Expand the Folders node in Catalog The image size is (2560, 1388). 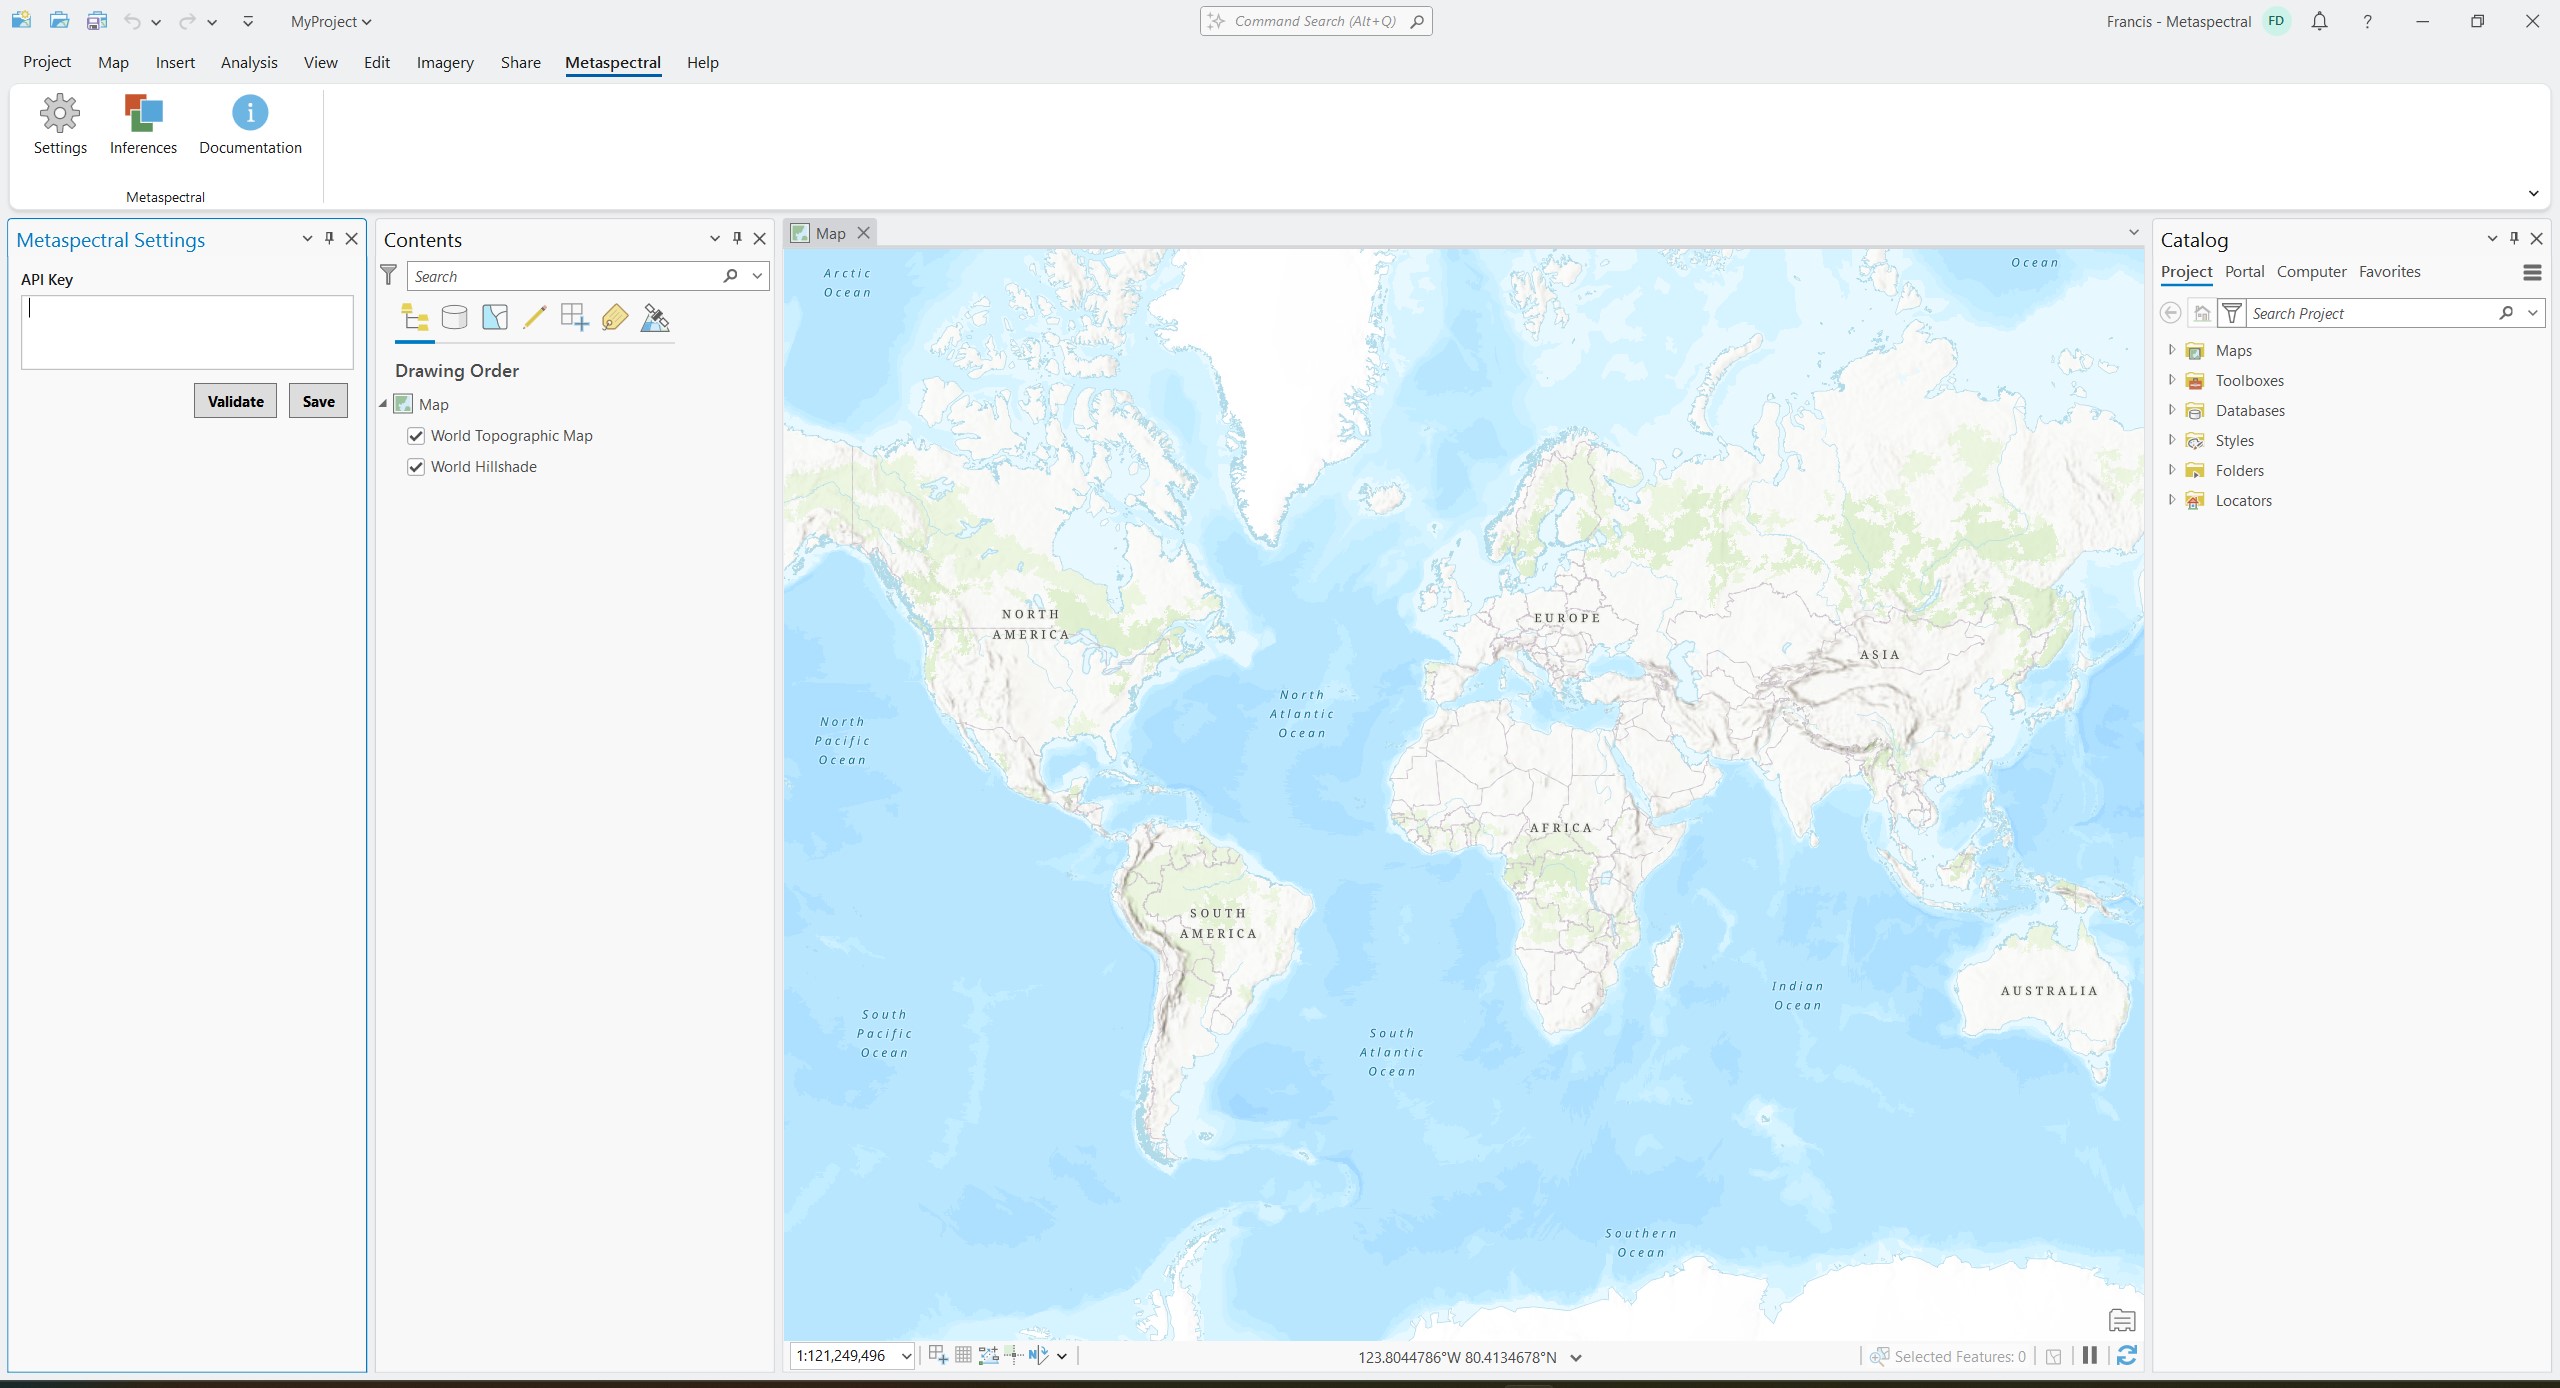(x=2171, y=470)
